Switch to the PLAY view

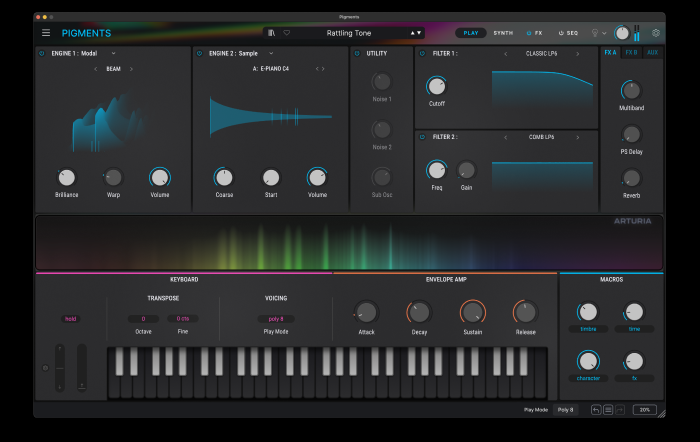471,33
